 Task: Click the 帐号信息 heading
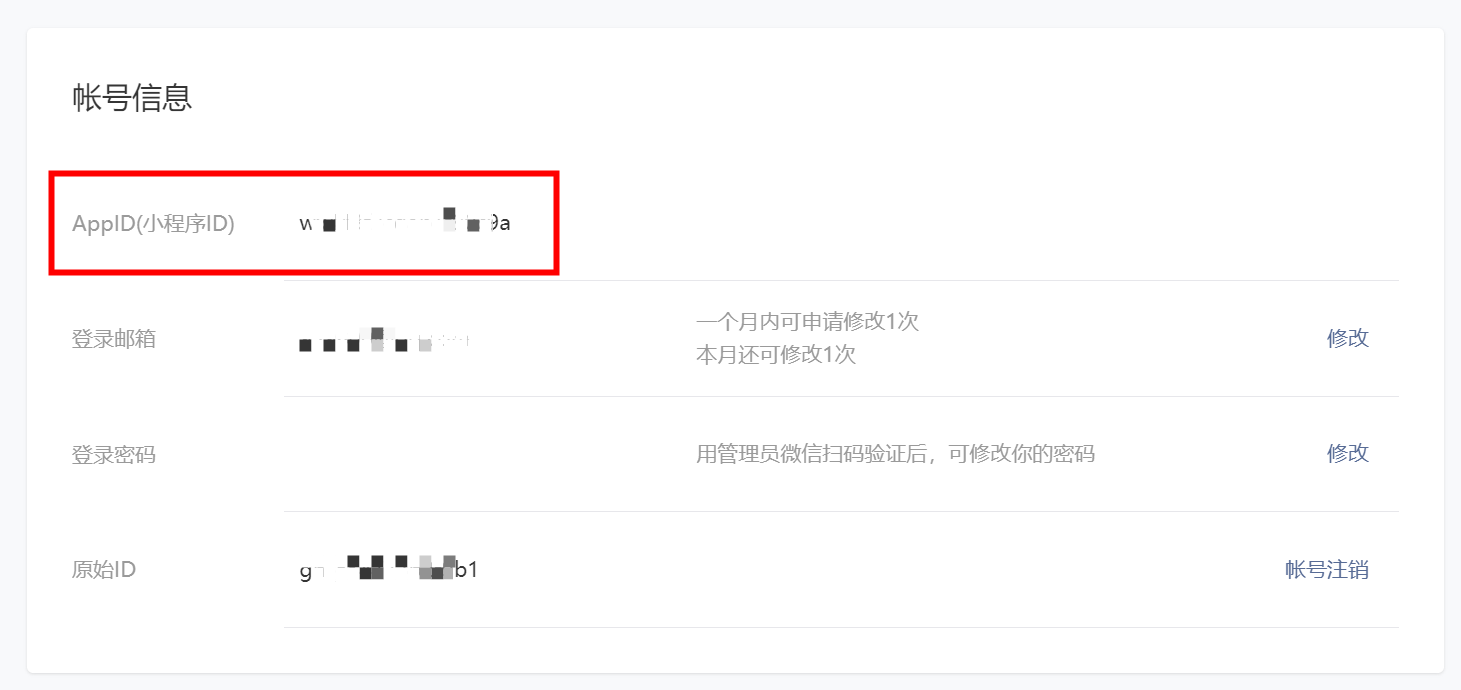pos(132,98)
